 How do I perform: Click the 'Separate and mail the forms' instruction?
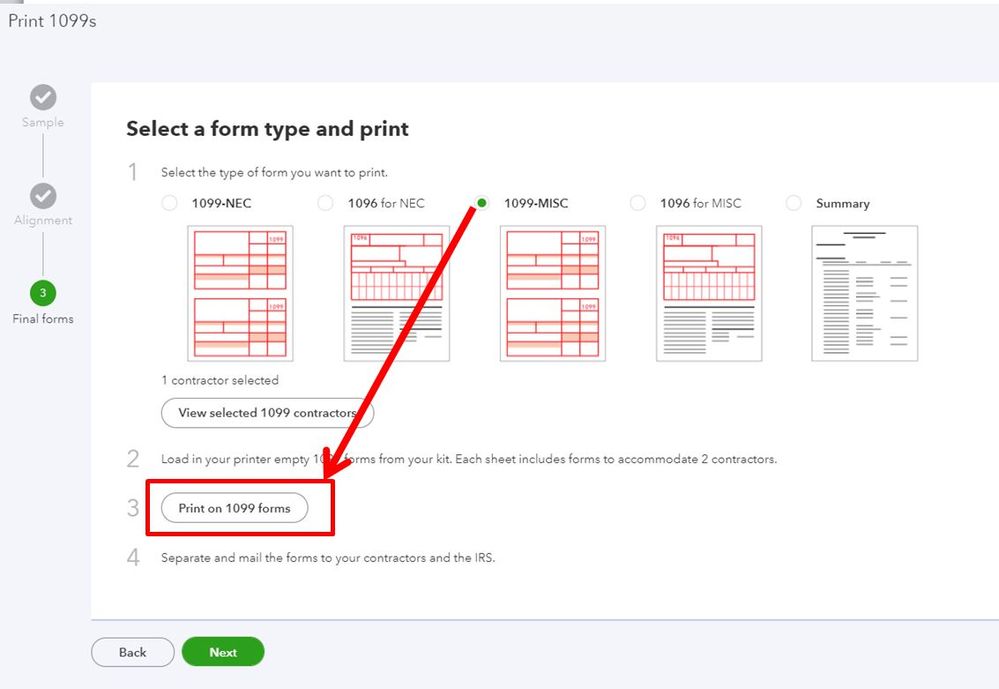[327, 558]
